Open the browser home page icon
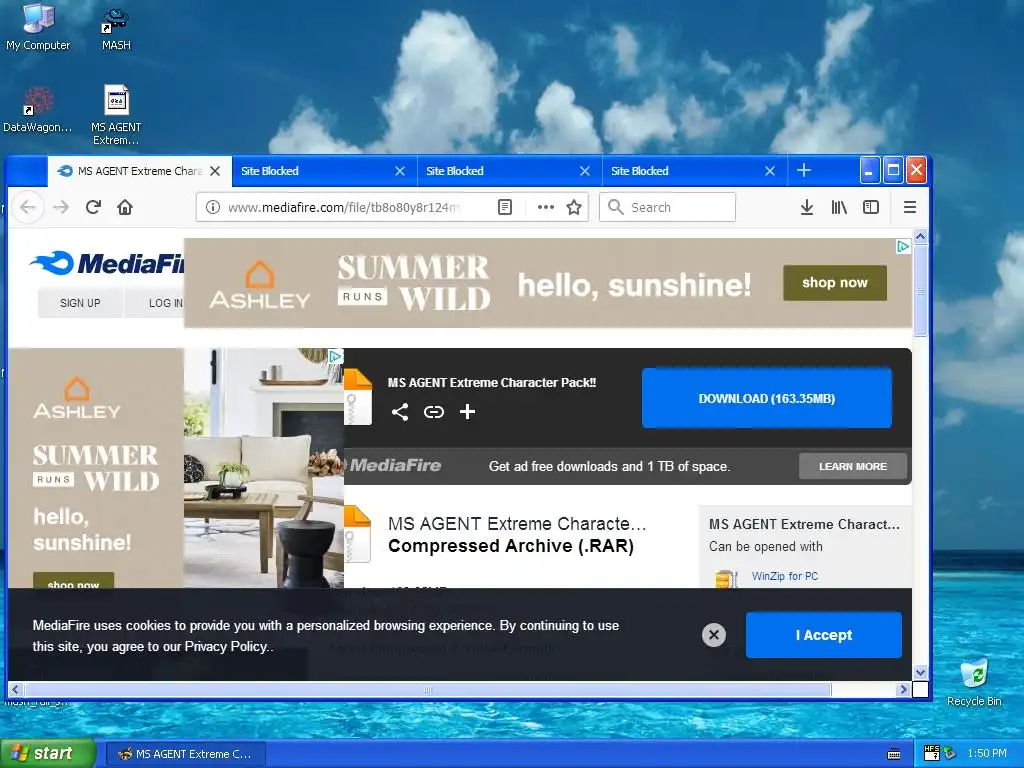 point(125,207)
